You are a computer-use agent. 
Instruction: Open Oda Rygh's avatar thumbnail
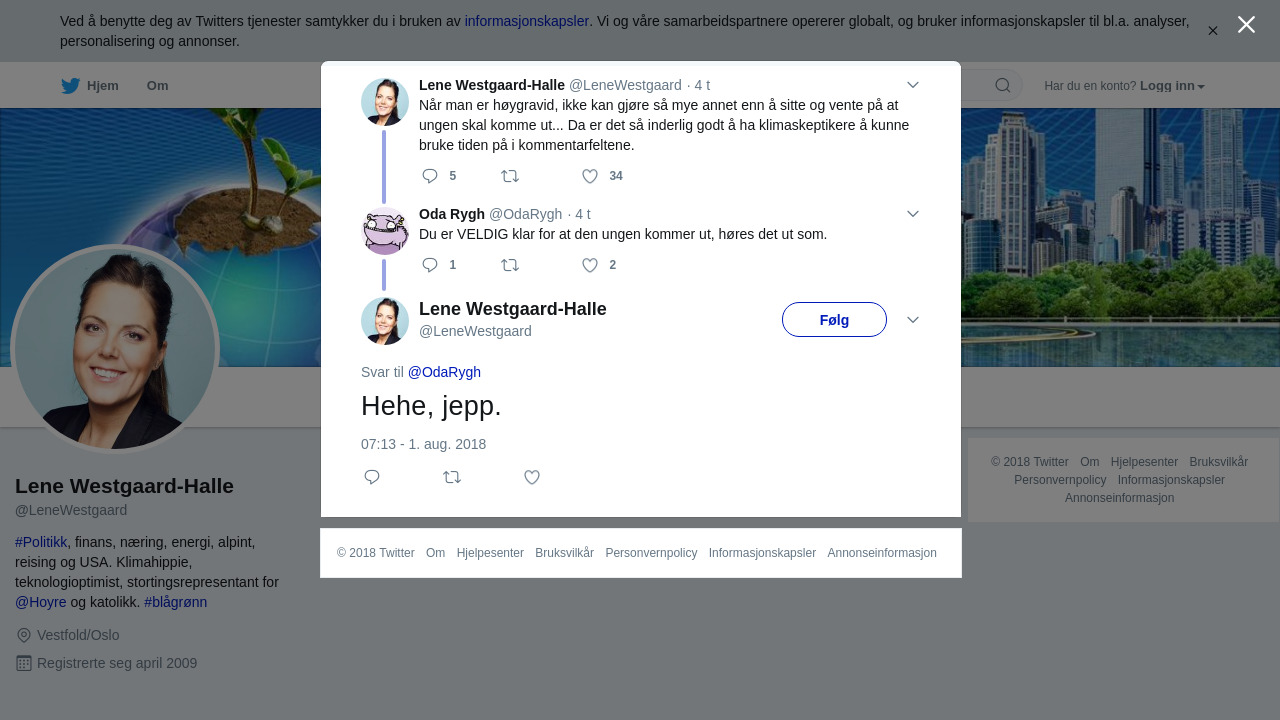[x=385, y=231]
